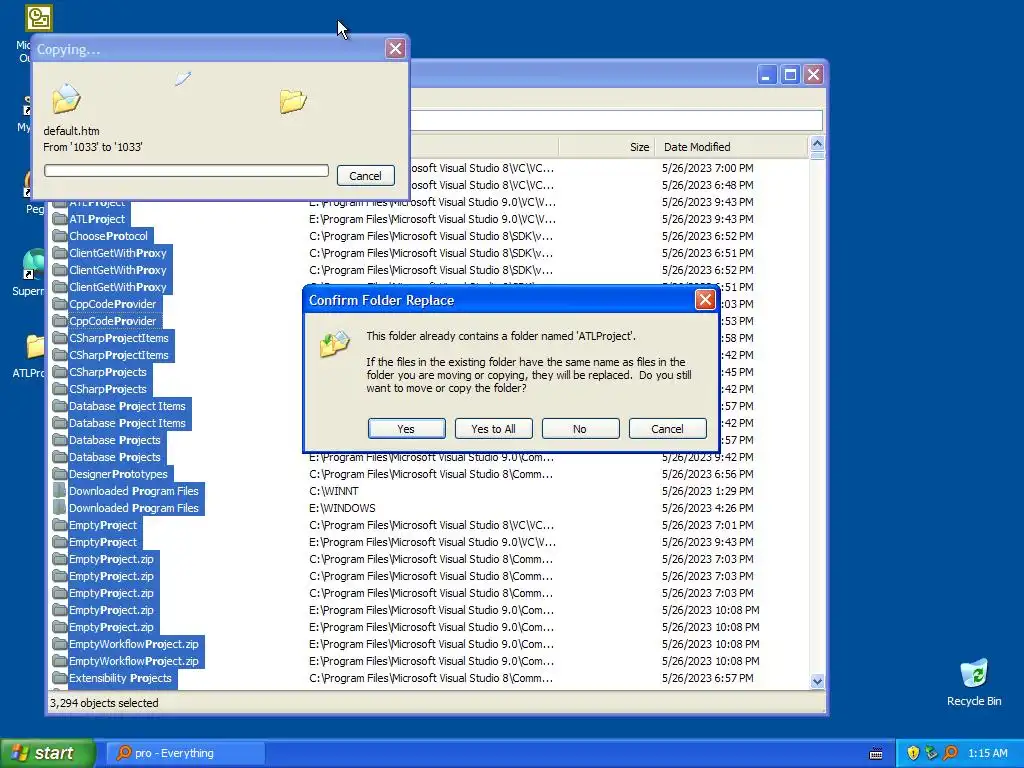Cancel the file copy in Copying dialog
The height and width of the screenshot is (768, 1024).
366,175
